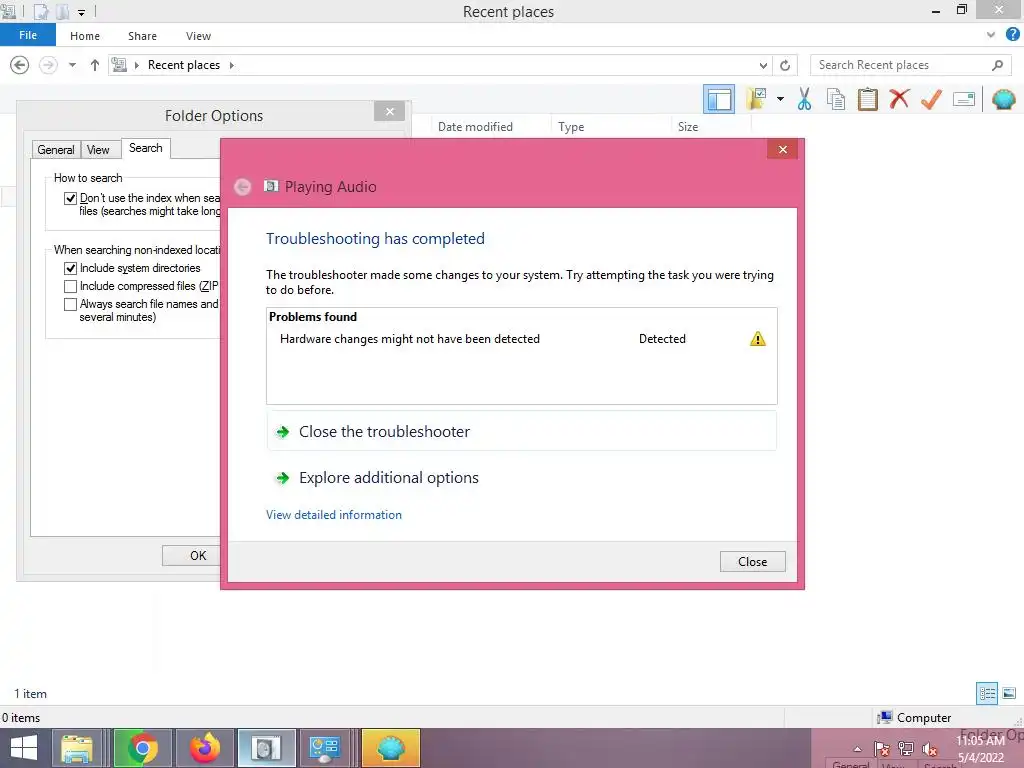Click the orange checkmark Properties icon
The height and width of the screenshot is (768, 1024).
point(931,99)
